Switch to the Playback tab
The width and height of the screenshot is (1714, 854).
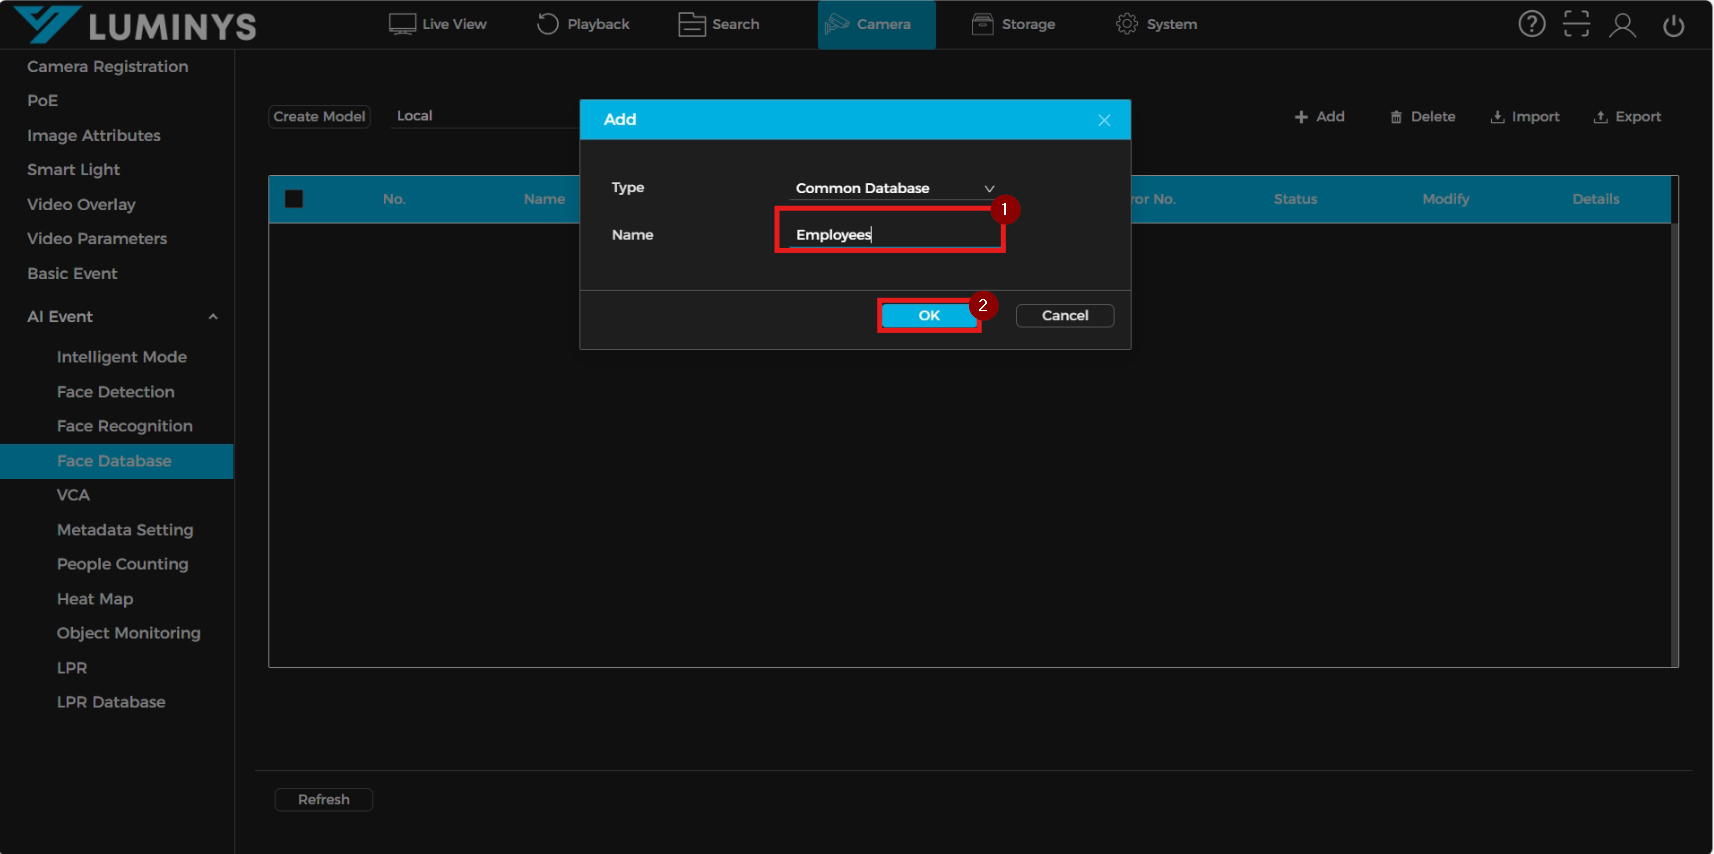(584, 24)
